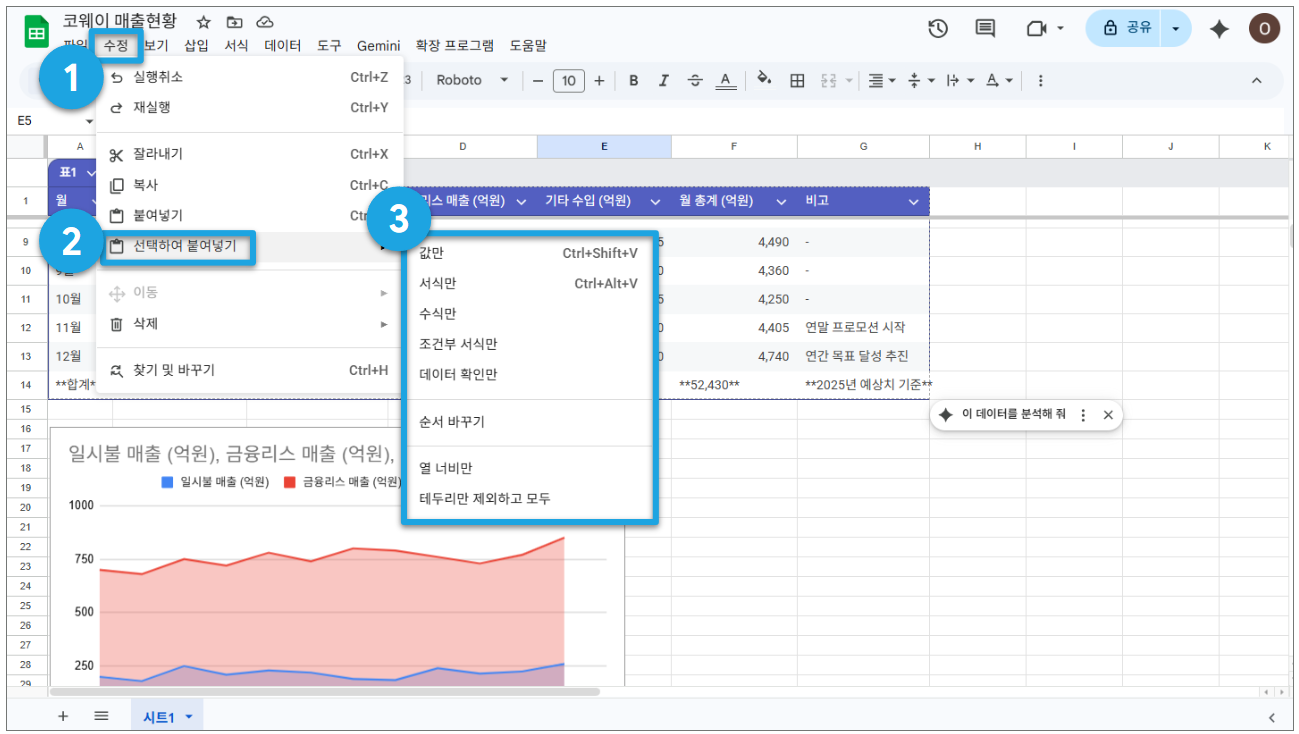1299x734 pixels.
Task: Start video meeting camera icon
Action: pos(1036,29)
